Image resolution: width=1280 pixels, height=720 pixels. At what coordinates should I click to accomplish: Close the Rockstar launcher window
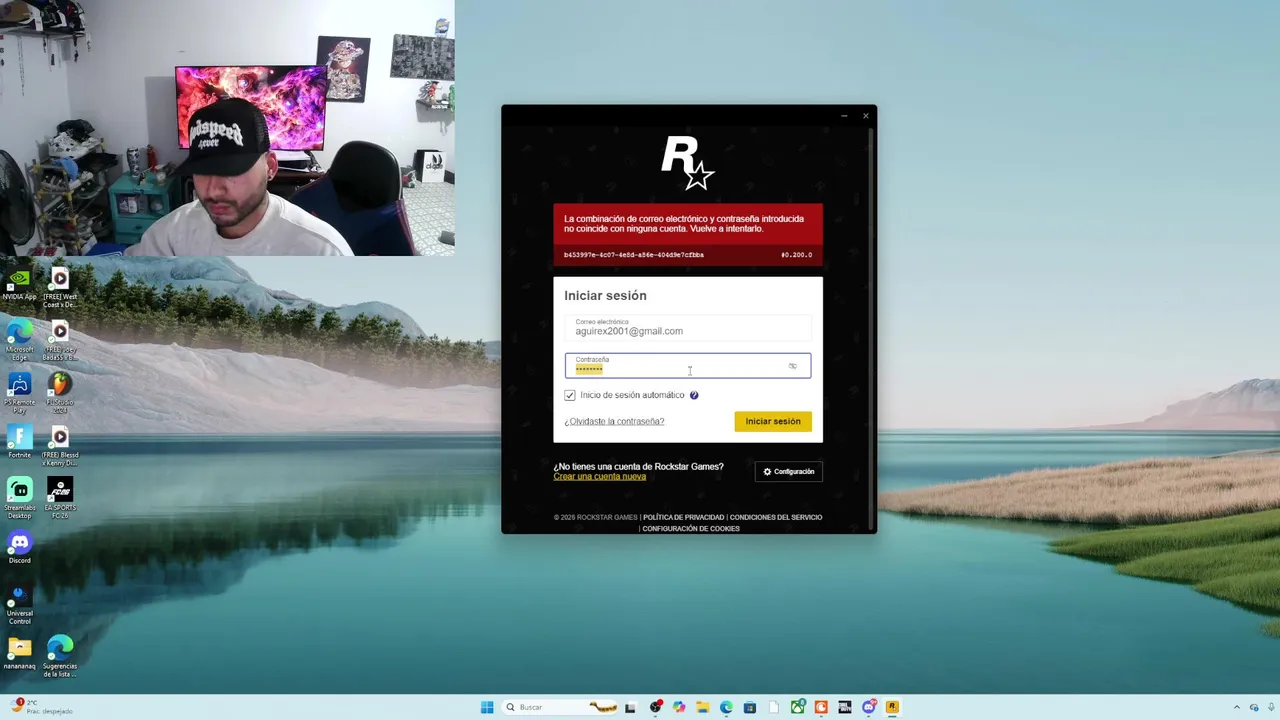(865, 116)
